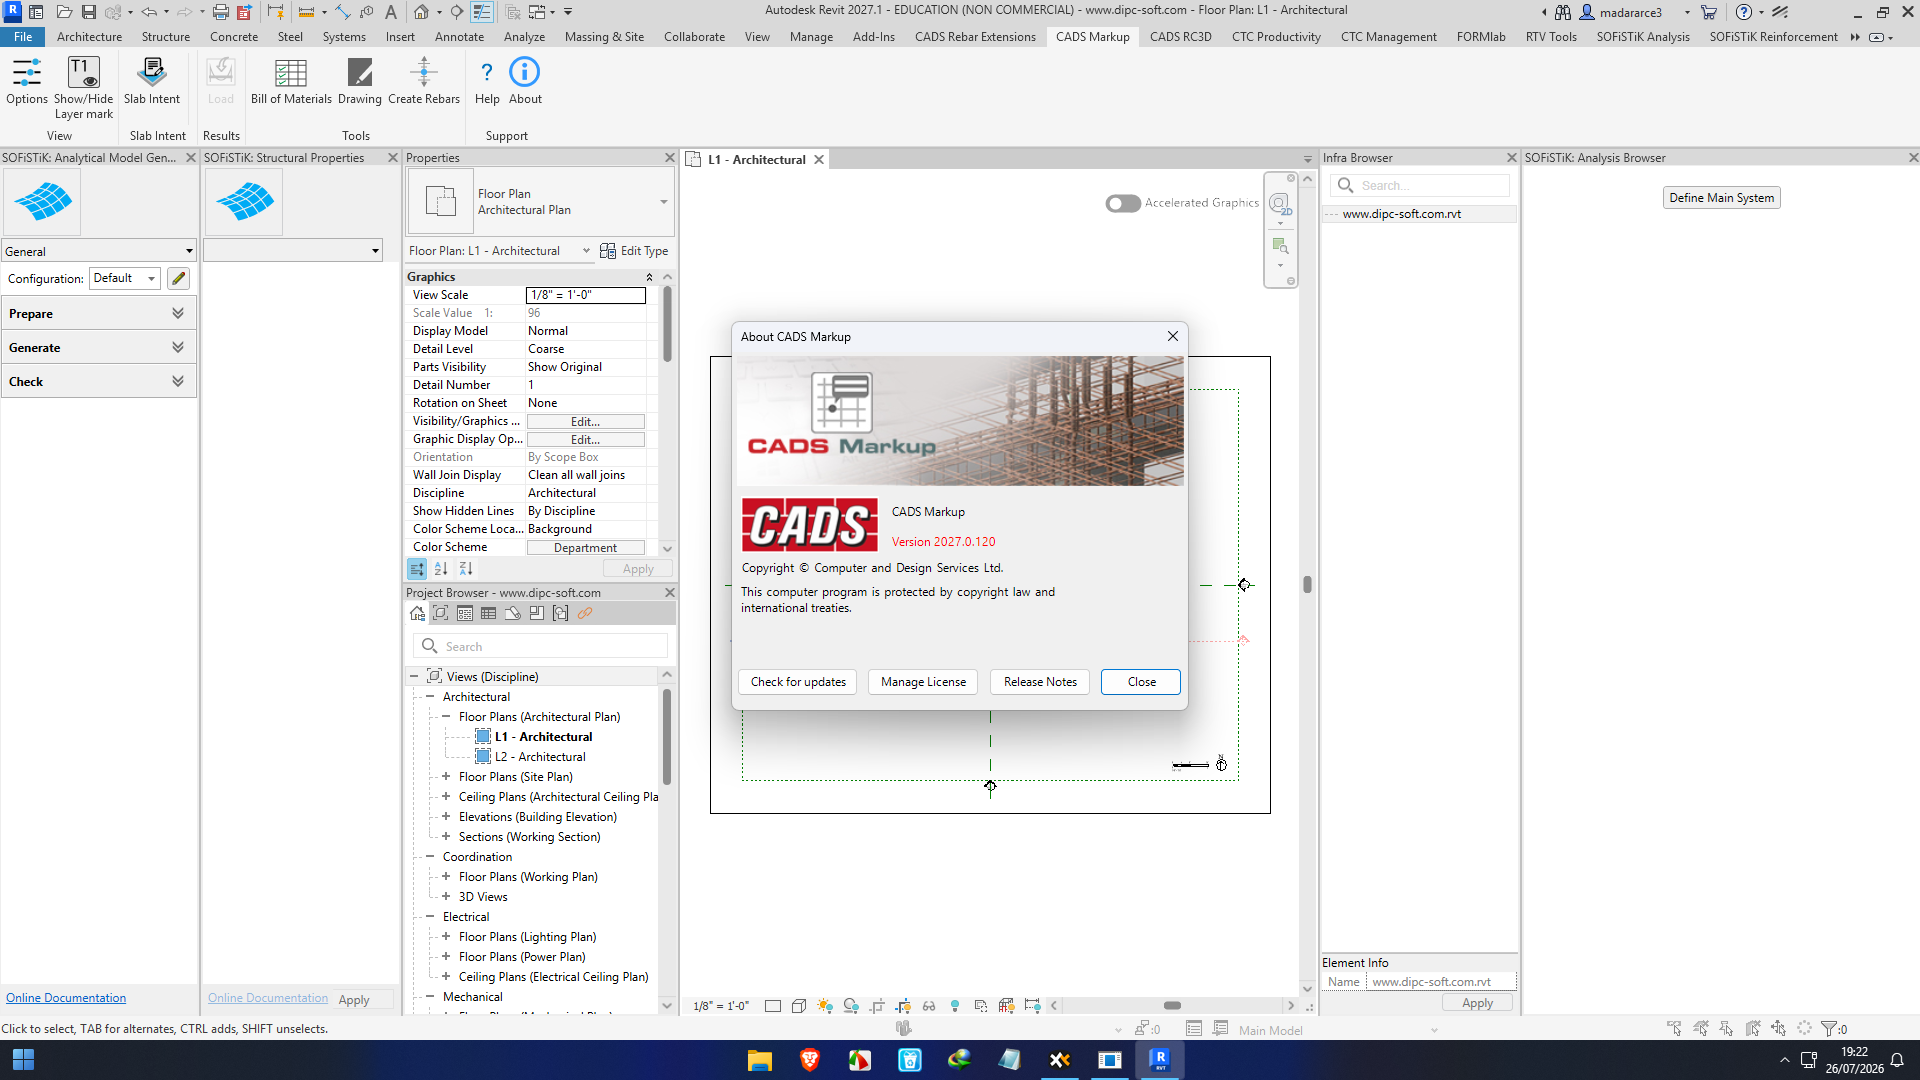Image resolution: width=1920 pixels, height=1080 pixels.
Task: Click Check for updates button
Action: tap(798, 682)
